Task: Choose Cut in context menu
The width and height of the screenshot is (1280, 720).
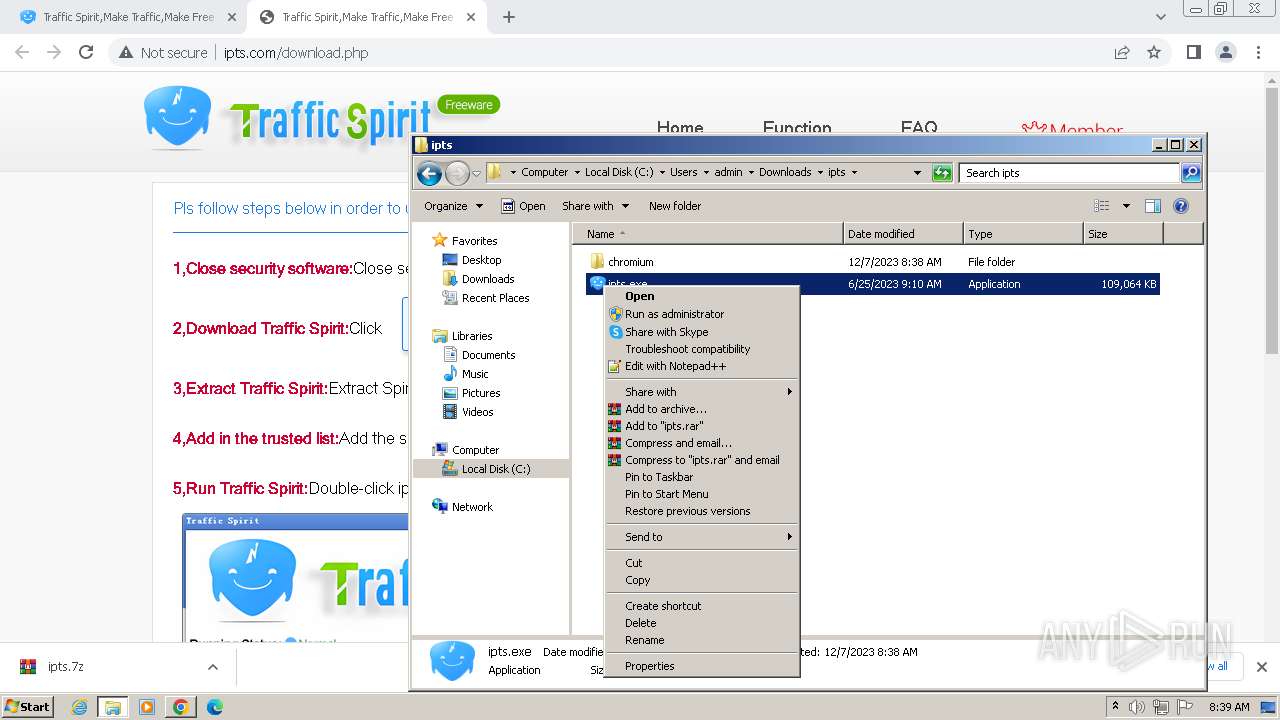Action: coord(702,563)
